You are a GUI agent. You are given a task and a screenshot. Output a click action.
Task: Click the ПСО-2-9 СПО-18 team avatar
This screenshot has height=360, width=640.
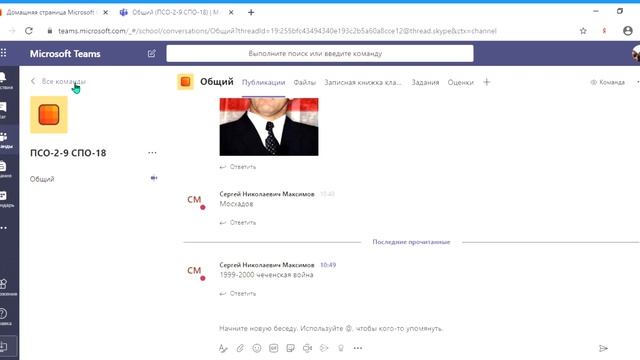pyautogui.click(x=49, y=115)
